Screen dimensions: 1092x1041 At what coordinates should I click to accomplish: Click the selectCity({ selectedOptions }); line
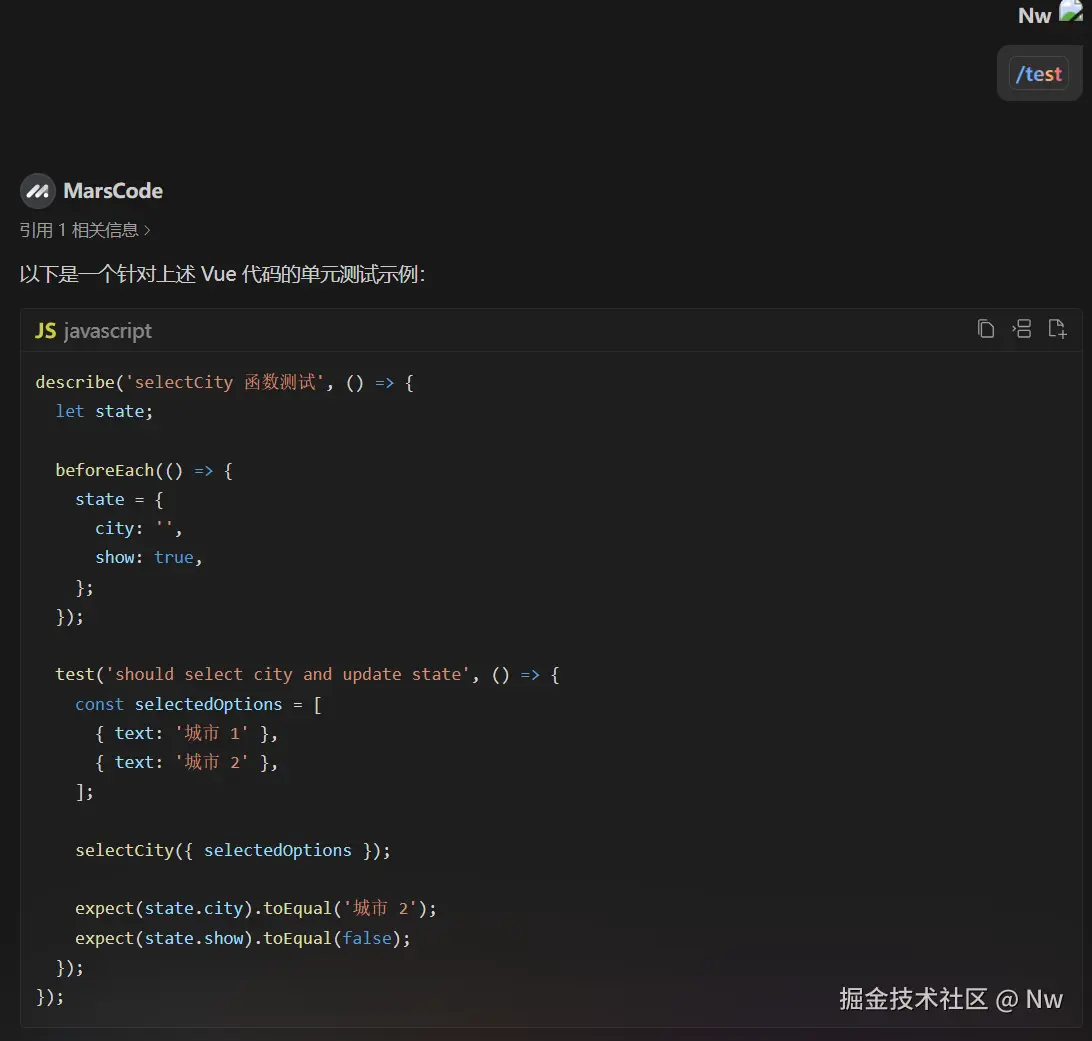pos(233,850)
